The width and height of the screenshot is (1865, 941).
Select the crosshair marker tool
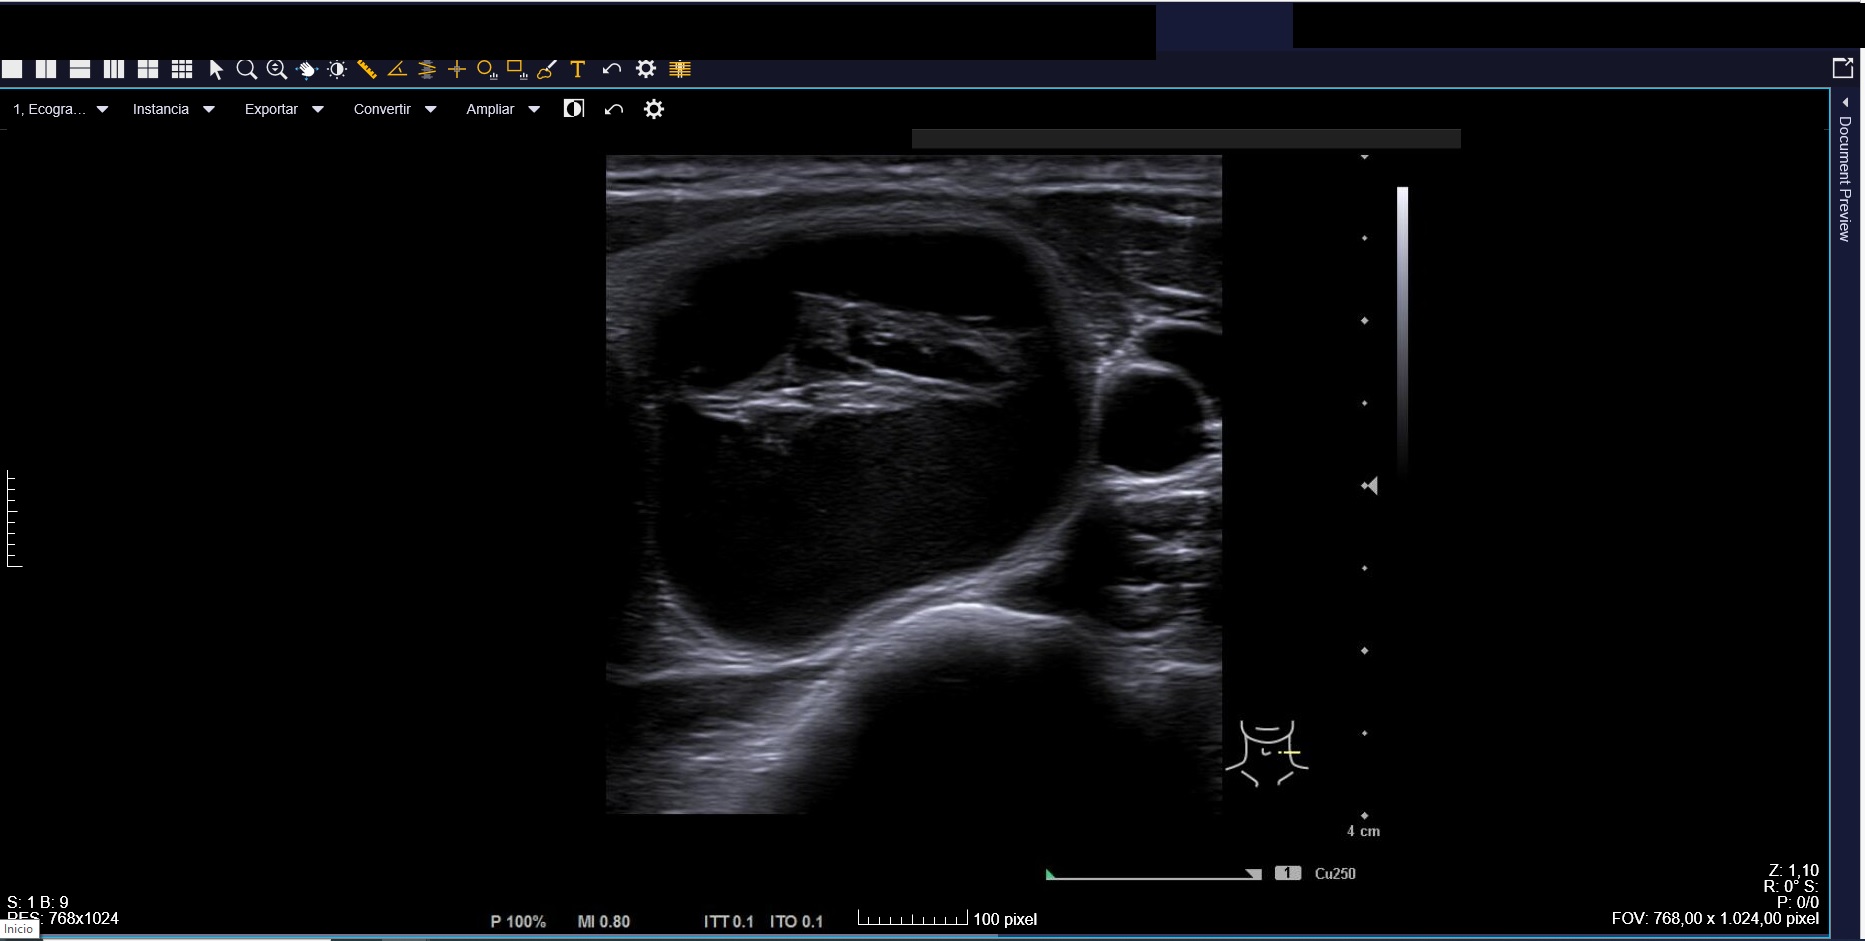click(x=457, y=69)
